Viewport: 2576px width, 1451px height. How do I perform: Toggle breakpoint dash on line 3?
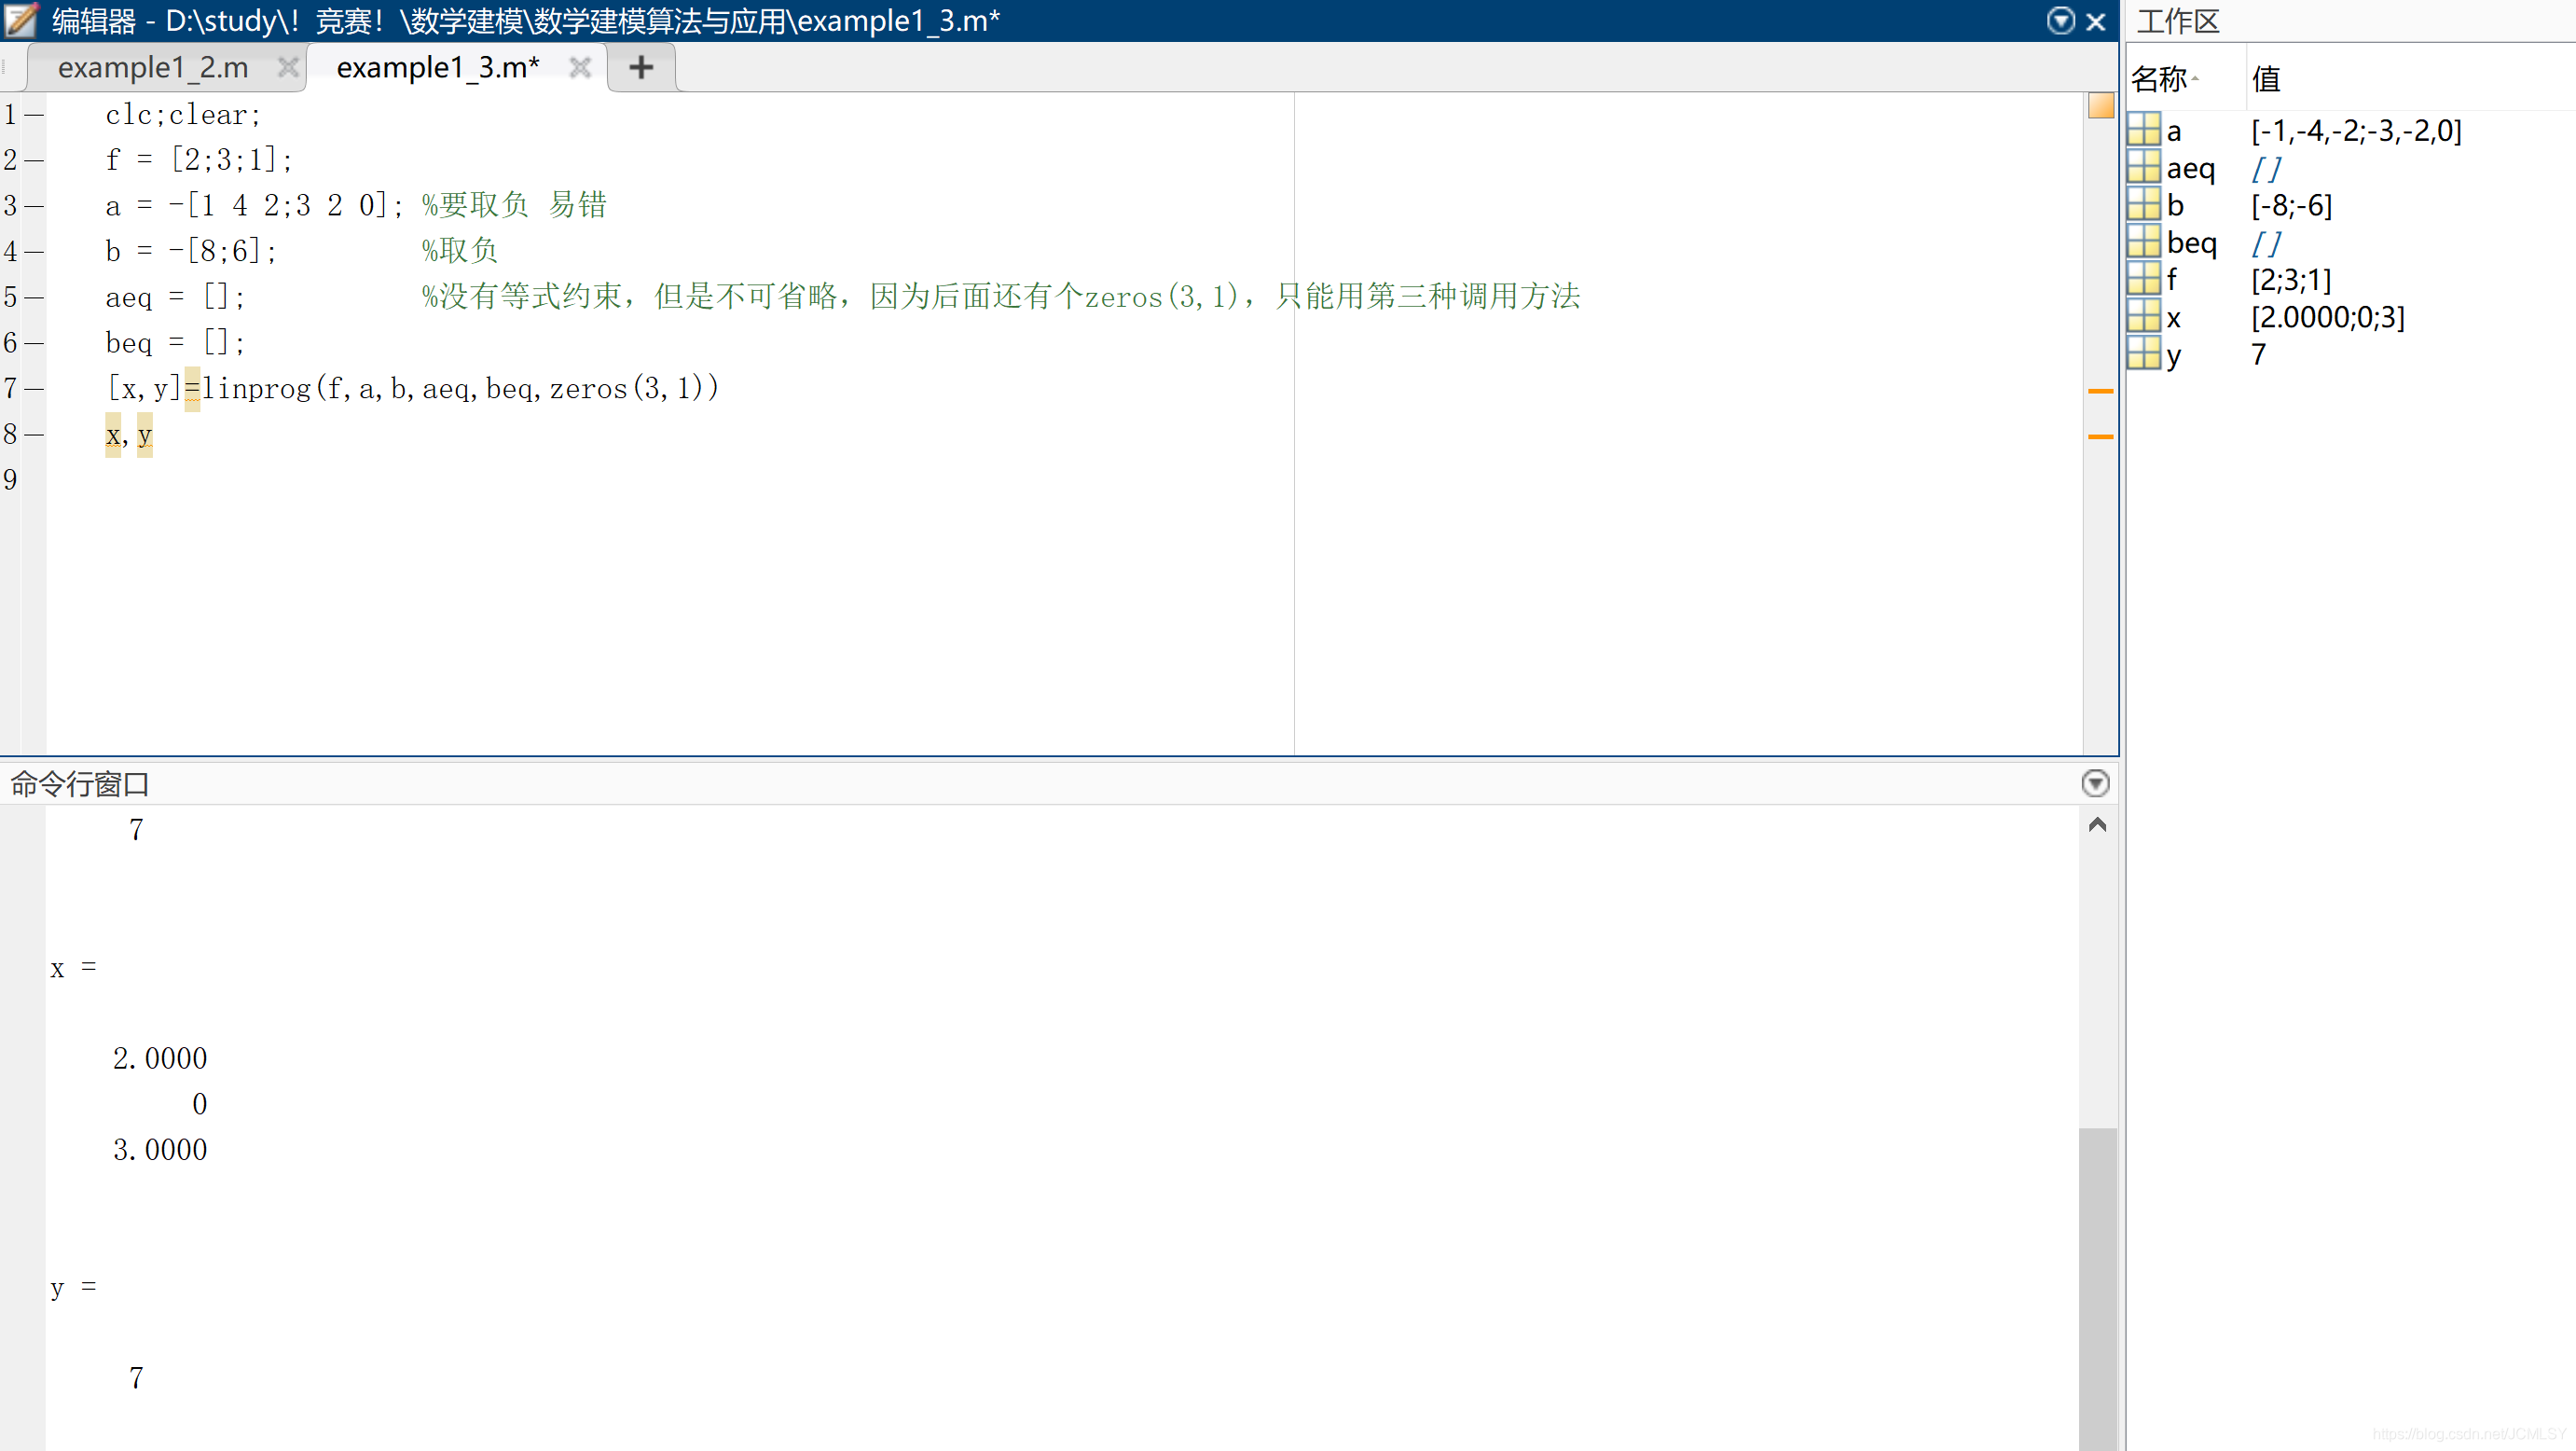(x=34, y=206)
